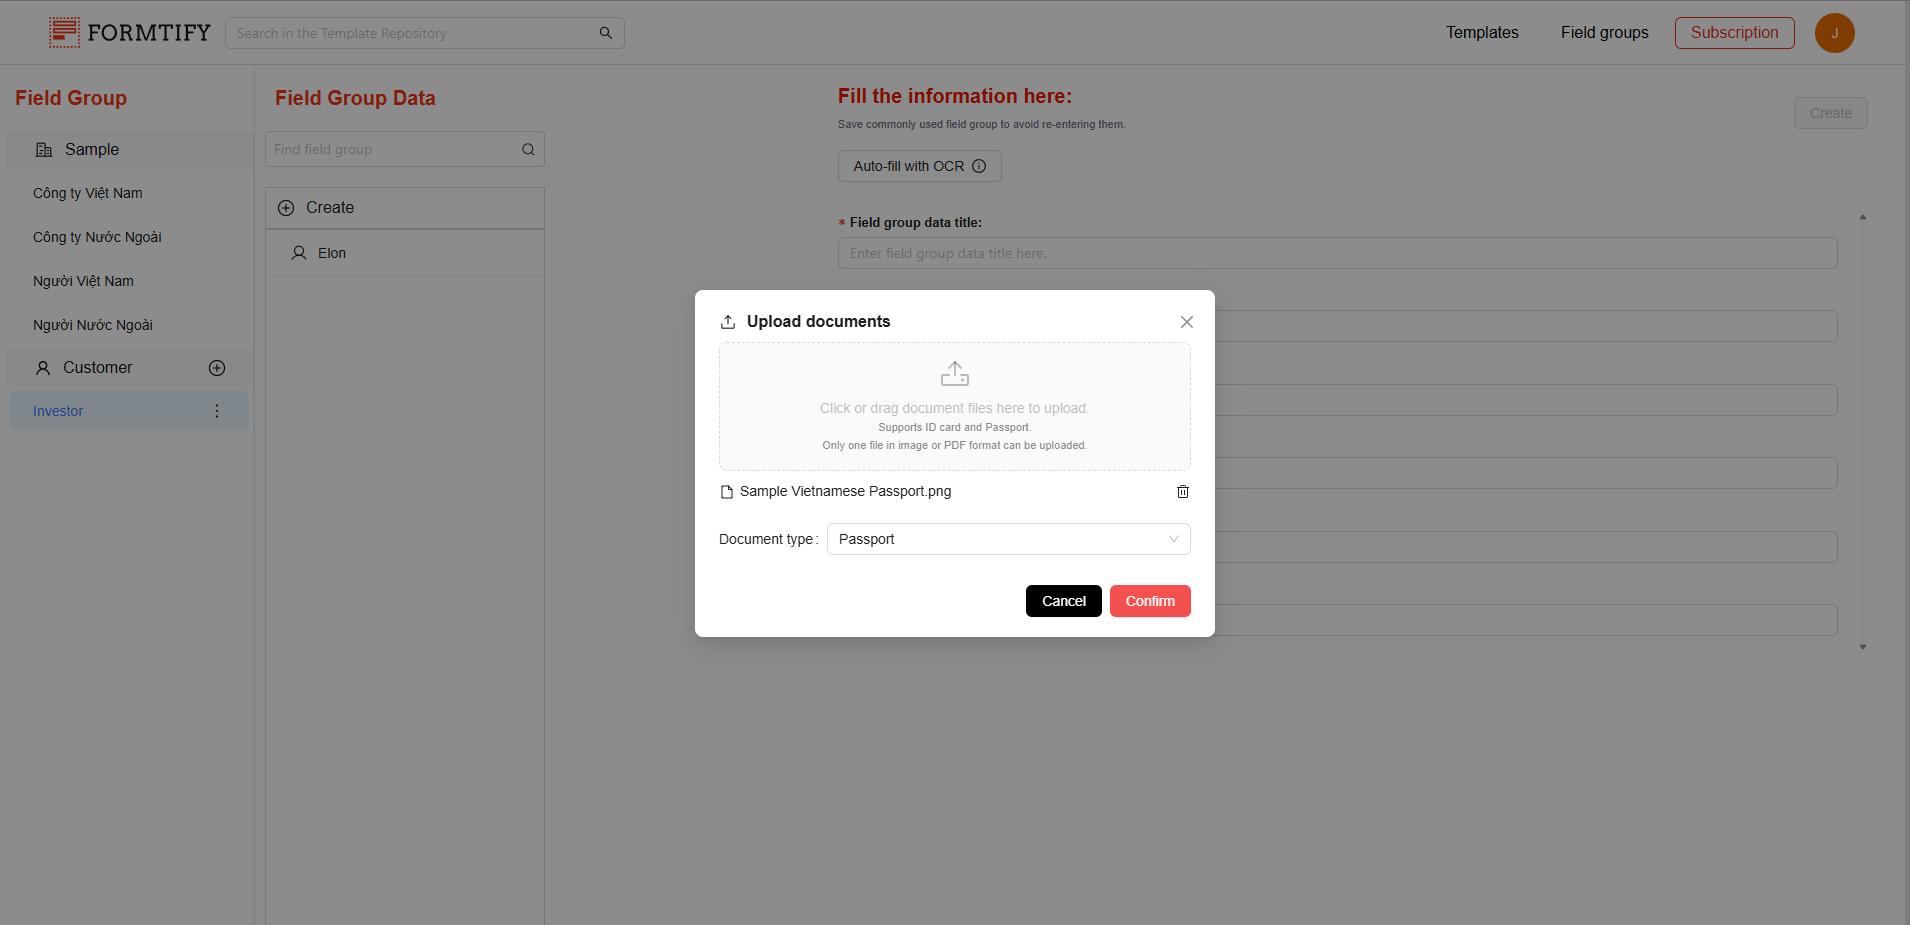The width and height of the screenshot is (1910, 925).
Task: Expand the Customer field group section
Action: click(x=97, y=368)
